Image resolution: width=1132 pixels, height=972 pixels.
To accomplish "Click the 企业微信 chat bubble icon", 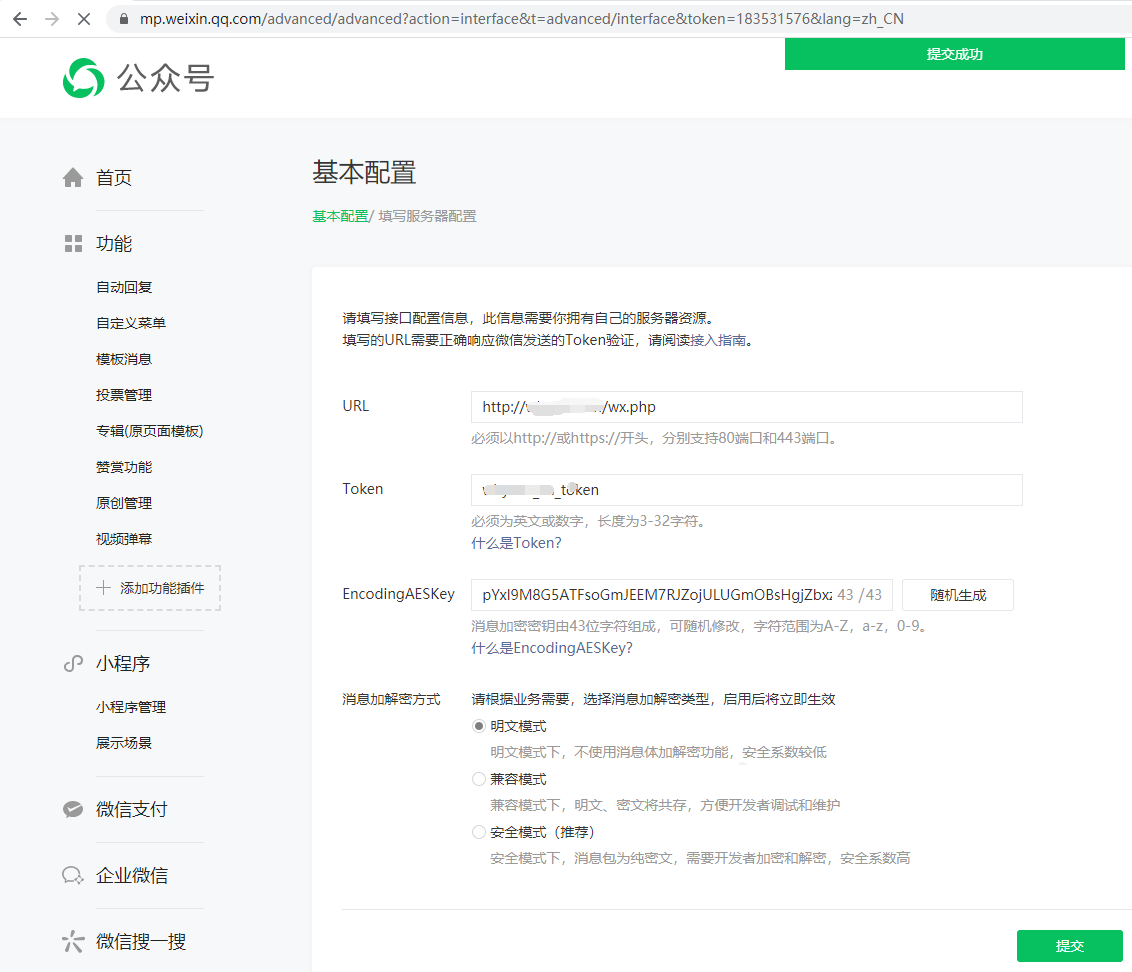I will click(x=73, y=875).
